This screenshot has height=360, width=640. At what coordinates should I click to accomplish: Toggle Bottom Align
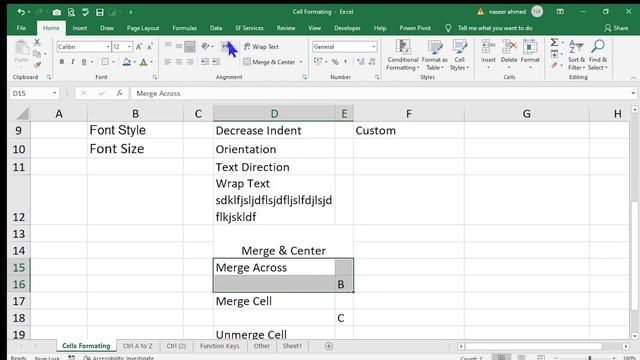coord(190,47)
